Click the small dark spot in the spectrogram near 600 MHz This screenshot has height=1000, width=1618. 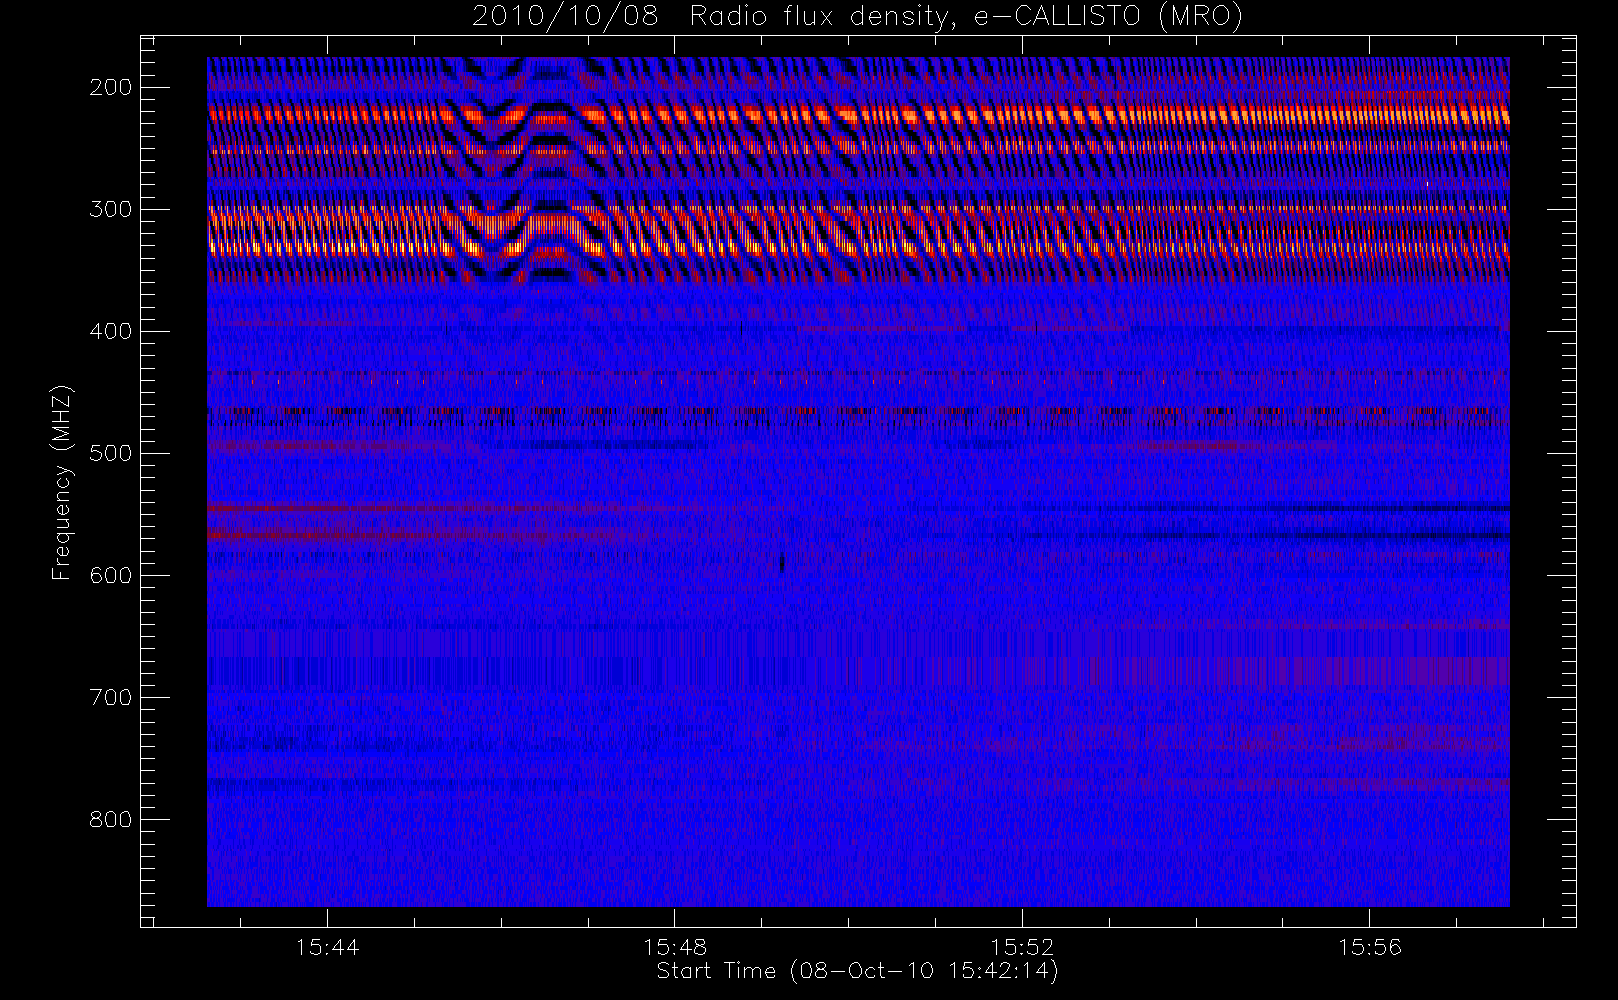coord(782,563)
